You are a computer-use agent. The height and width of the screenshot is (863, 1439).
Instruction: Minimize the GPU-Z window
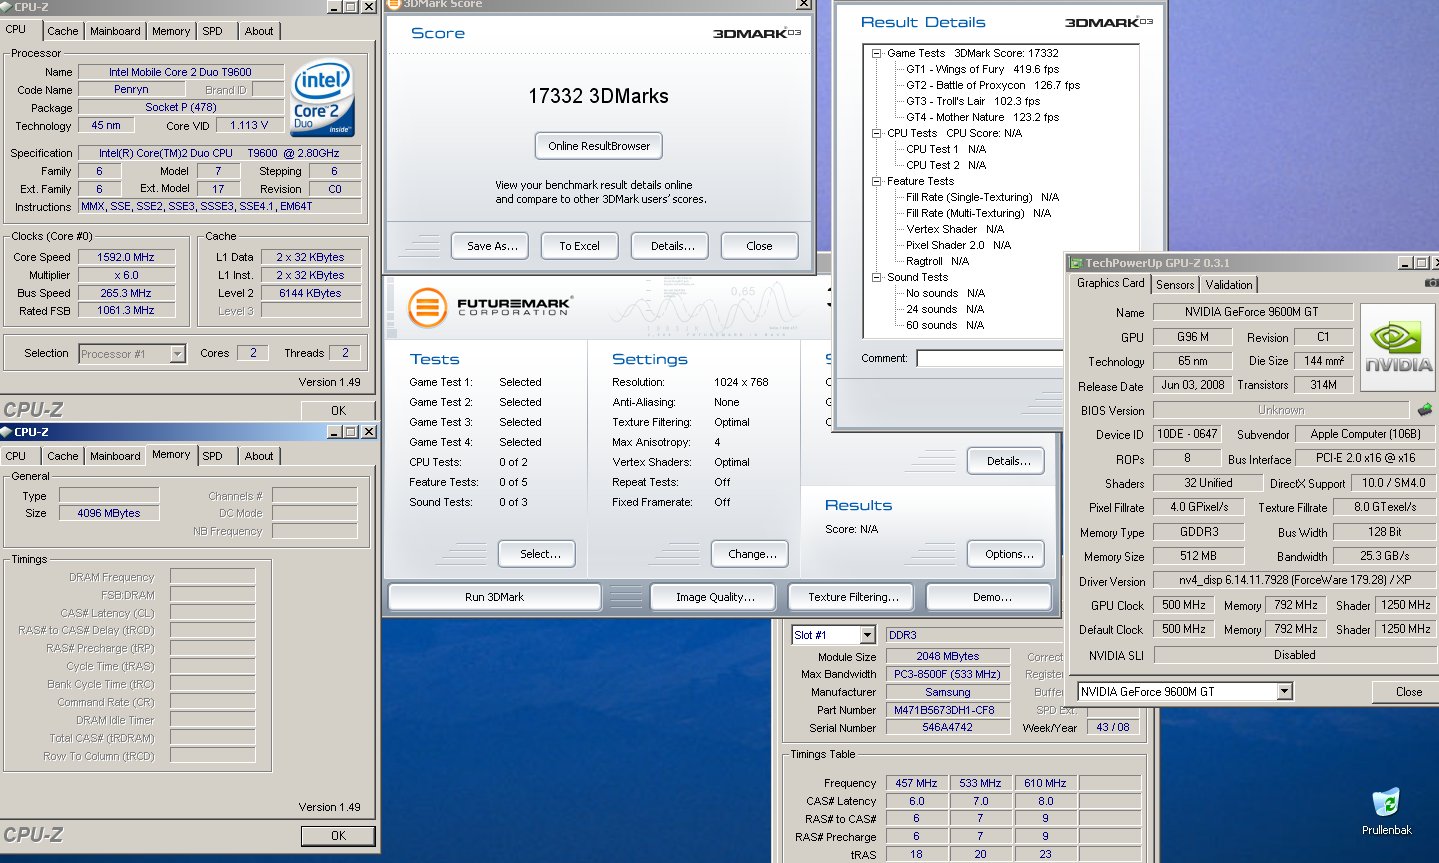(1406, 263)
